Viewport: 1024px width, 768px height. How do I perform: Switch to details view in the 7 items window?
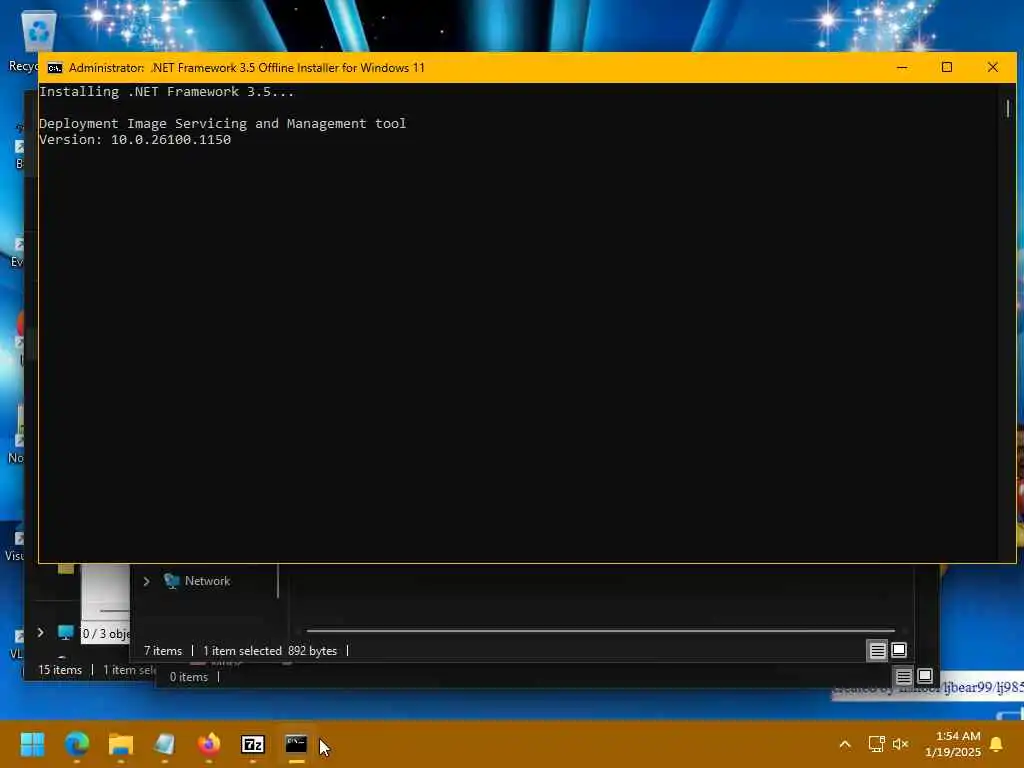(877, 650)
